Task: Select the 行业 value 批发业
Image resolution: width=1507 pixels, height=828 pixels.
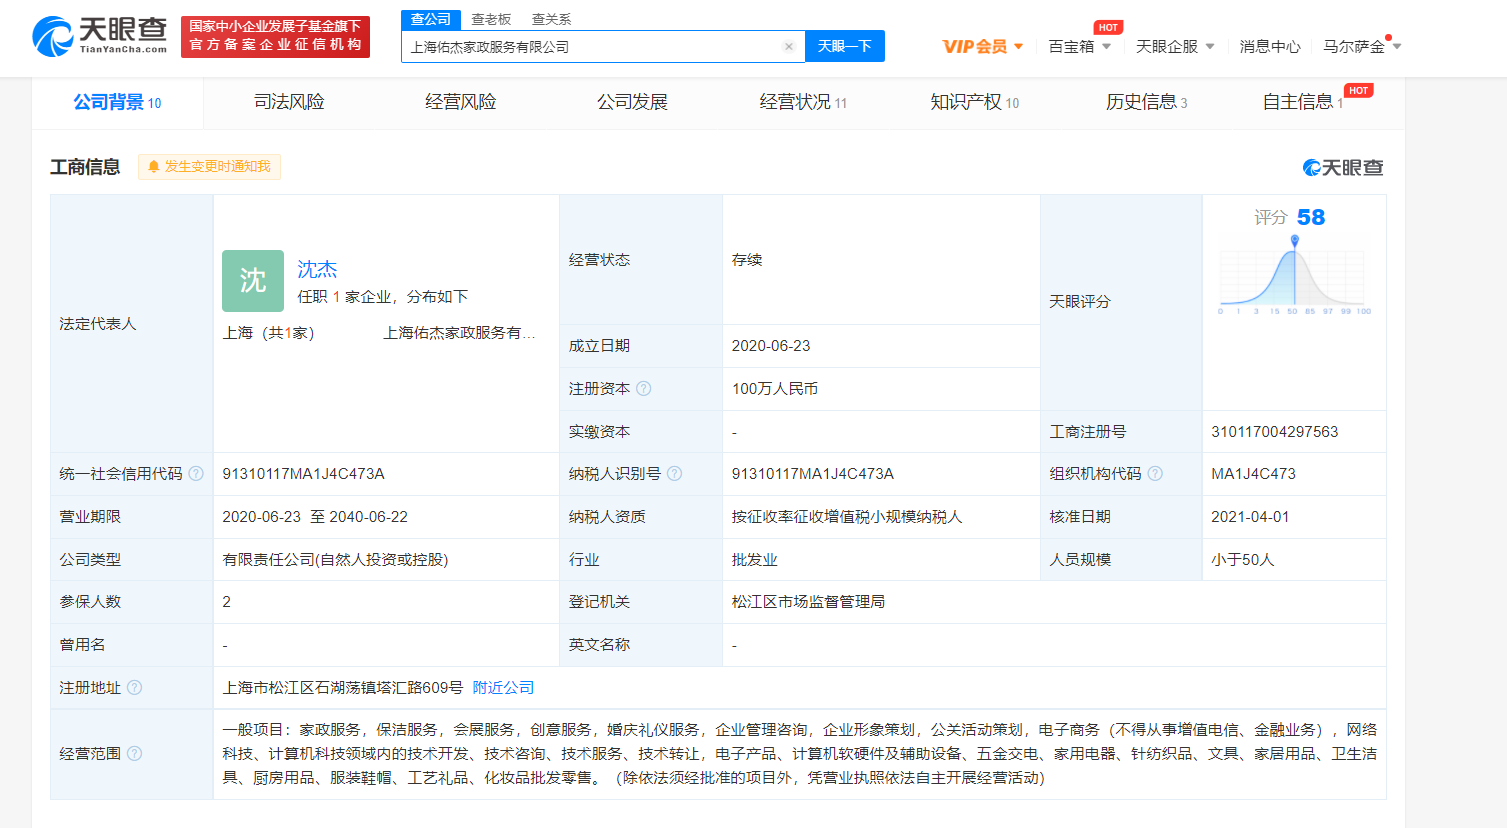Action: (754, 560)
